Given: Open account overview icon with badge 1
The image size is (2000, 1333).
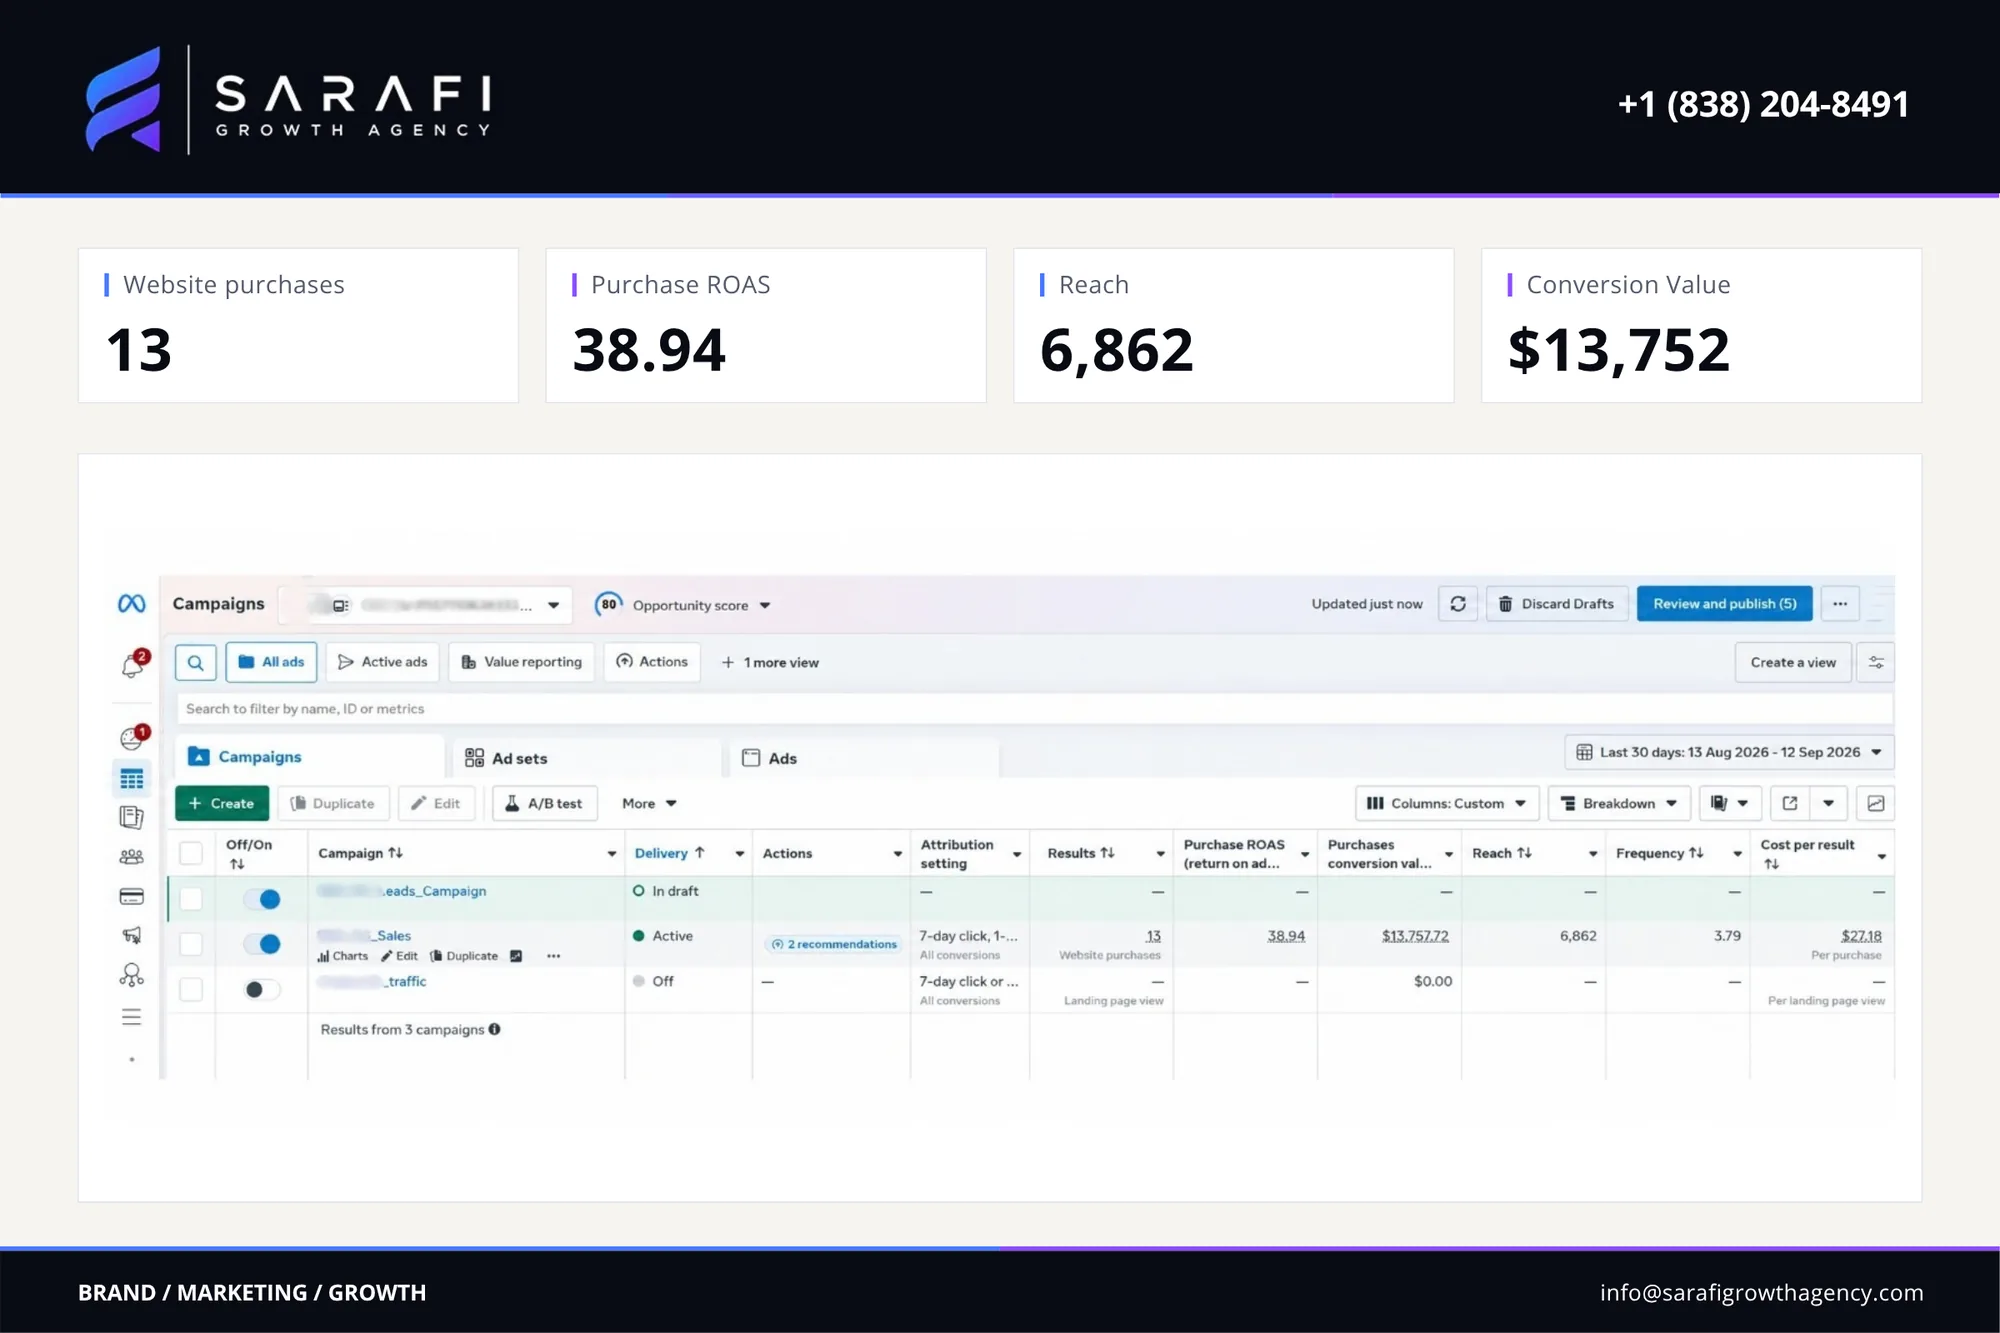Looking at the screenshot, I should coord(133,737).
